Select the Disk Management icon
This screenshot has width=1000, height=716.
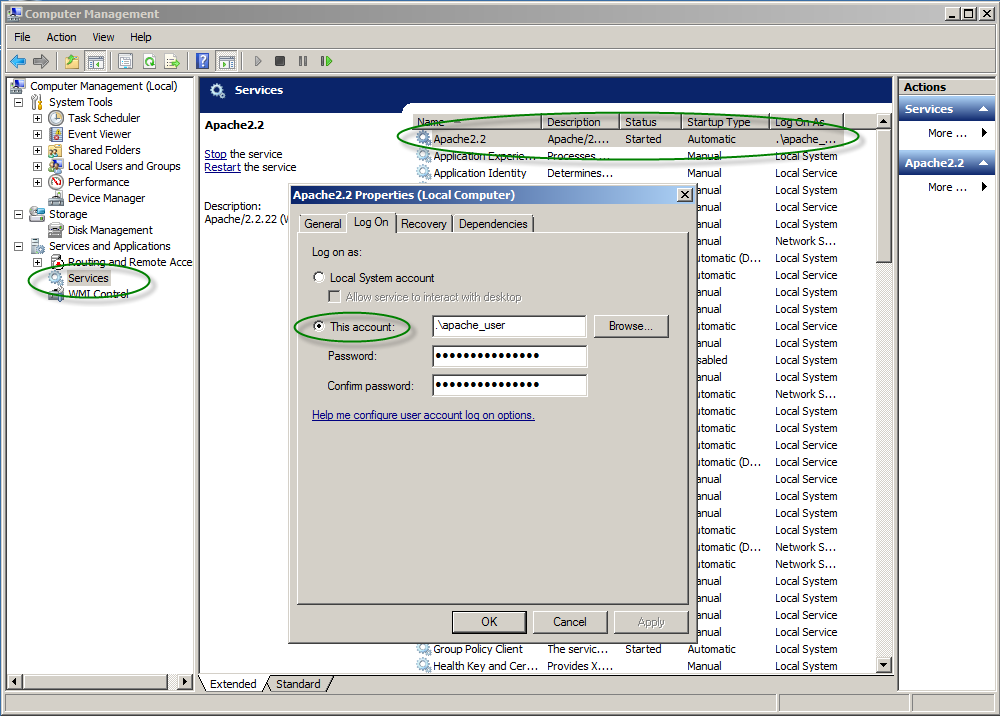point(56,230)
